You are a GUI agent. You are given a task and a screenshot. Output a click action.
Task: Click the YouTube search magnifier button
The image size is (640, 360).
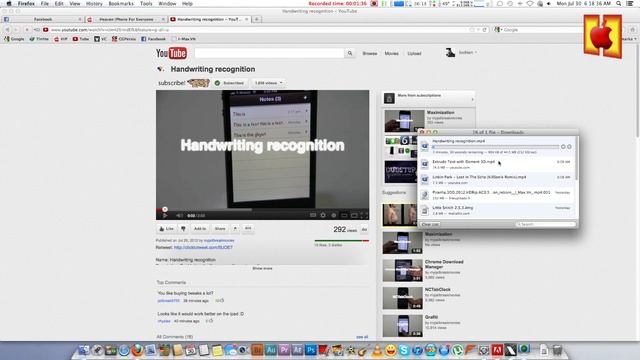(350, 53)
